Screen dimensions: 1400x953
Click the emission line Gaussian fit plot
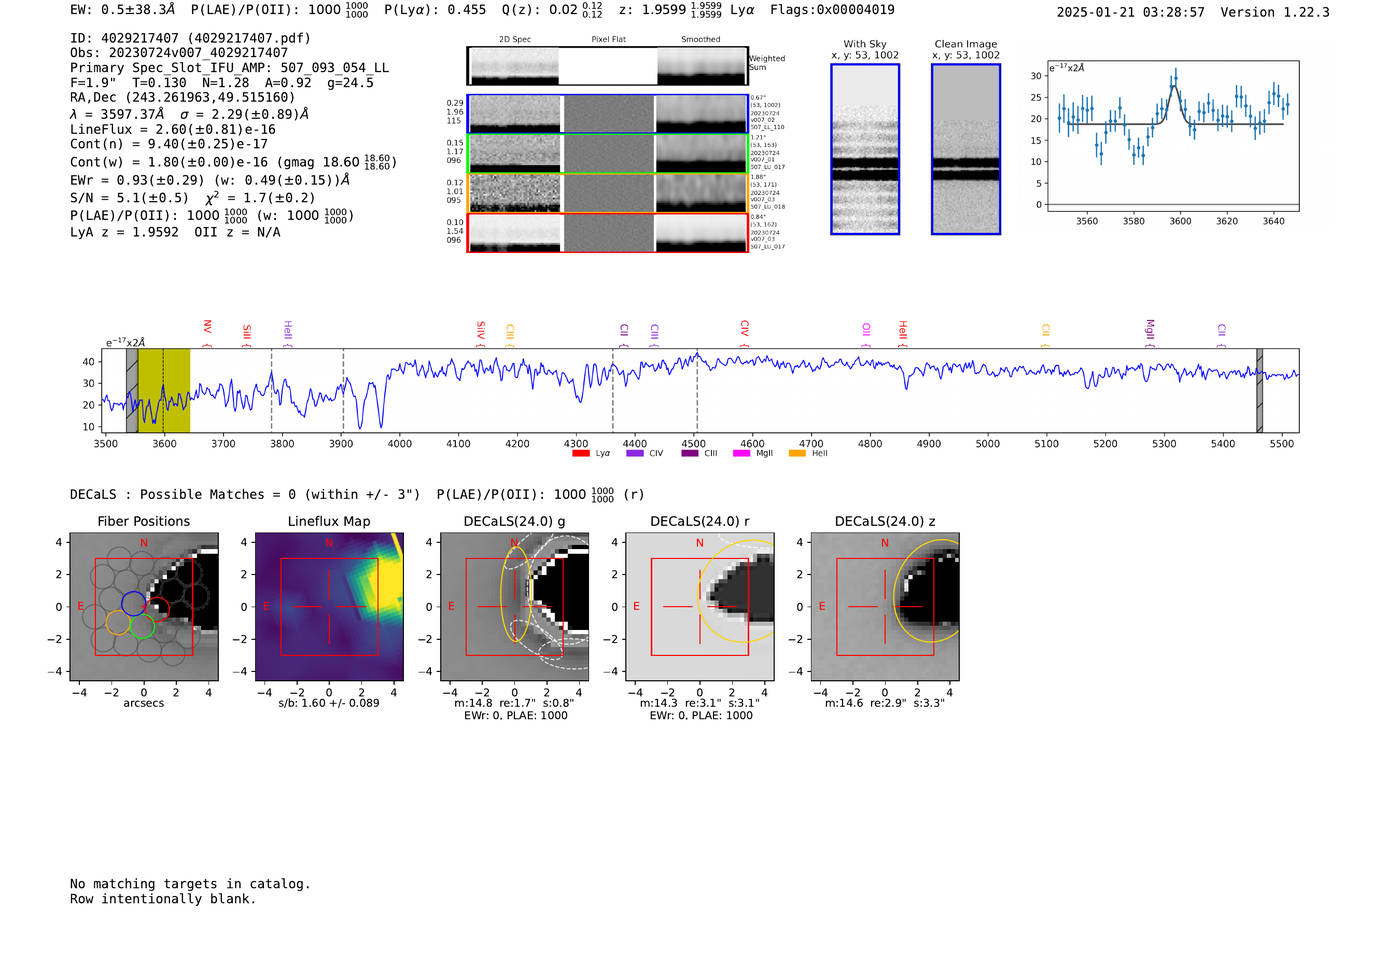coord(1172,136)
